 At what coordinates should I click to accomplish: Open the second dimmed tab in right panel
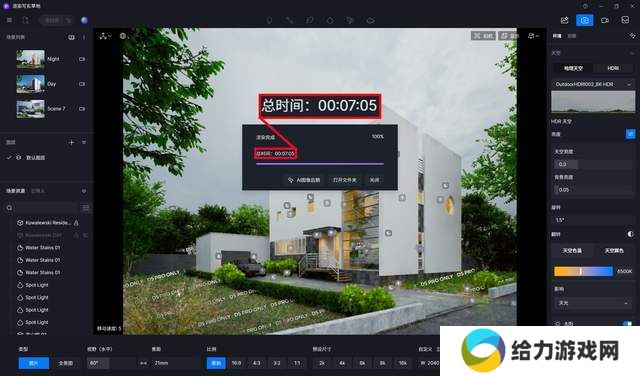click(572, 36)
